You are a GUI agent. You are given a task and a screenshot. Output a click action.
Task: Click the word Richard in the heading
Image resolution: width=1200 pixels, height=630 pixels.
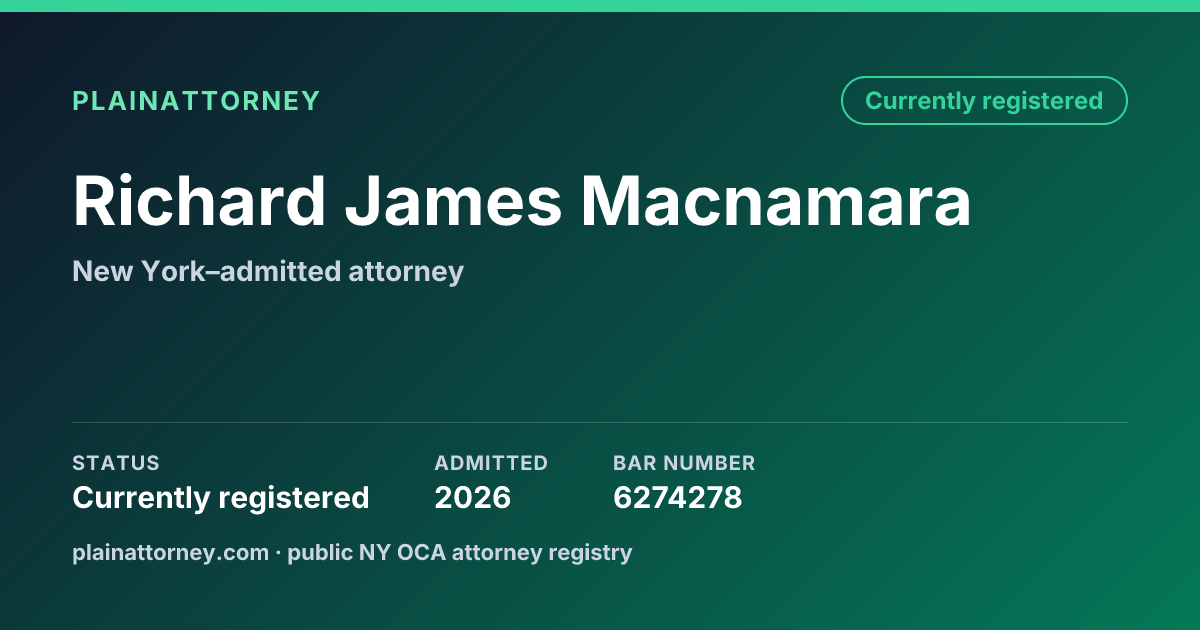(199, 203)
